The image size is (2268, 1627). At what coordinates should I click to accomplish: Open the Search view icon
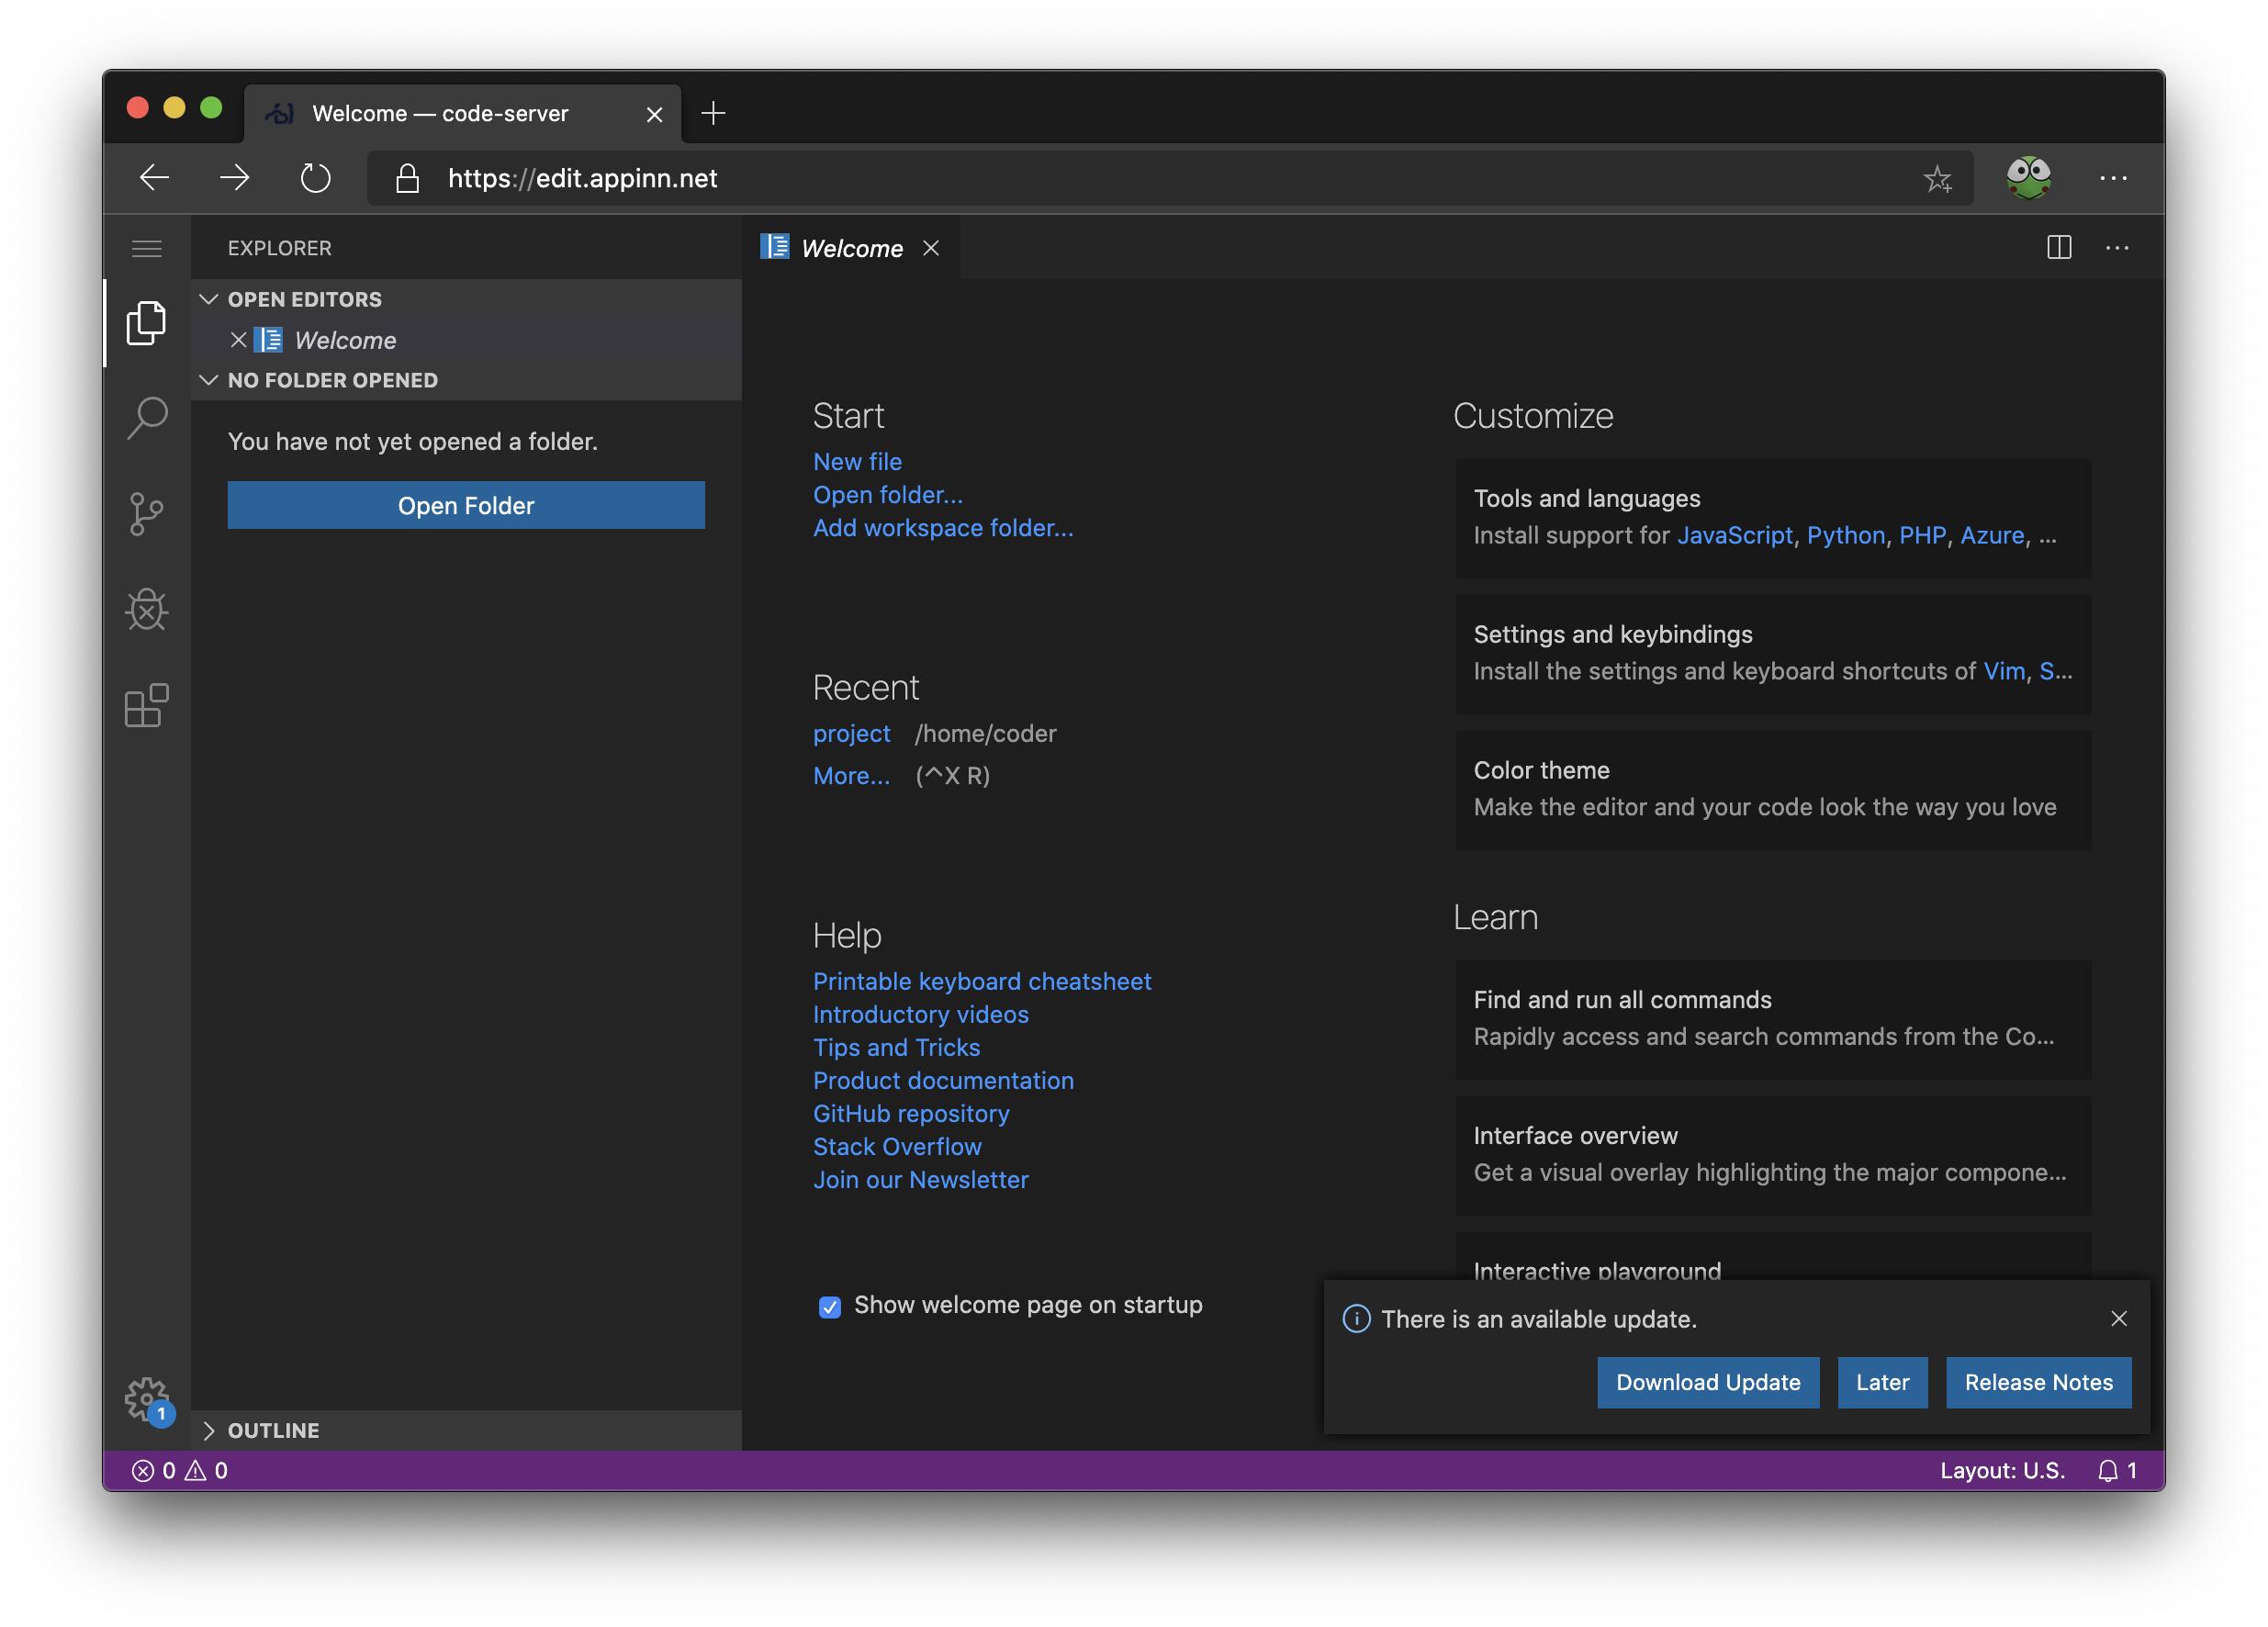point(146,417)
